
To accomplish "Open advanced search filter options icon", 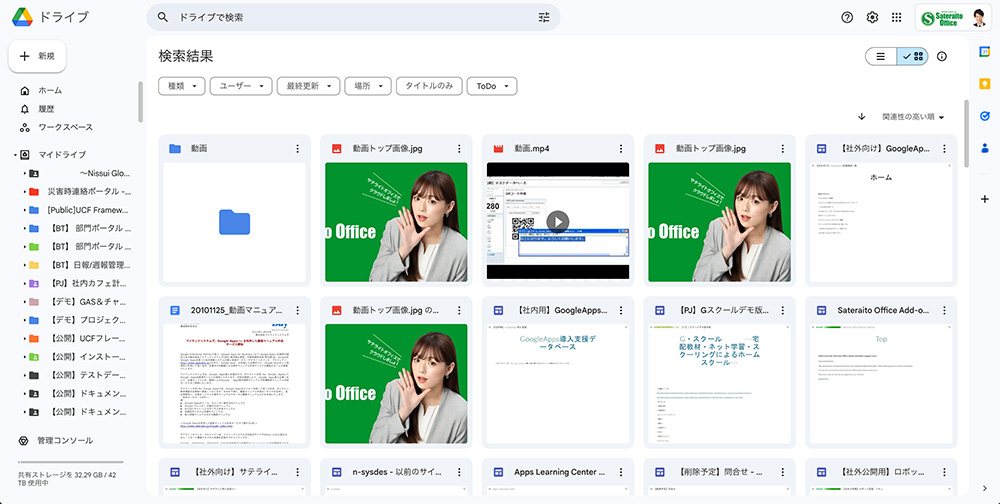I will 543,17.
